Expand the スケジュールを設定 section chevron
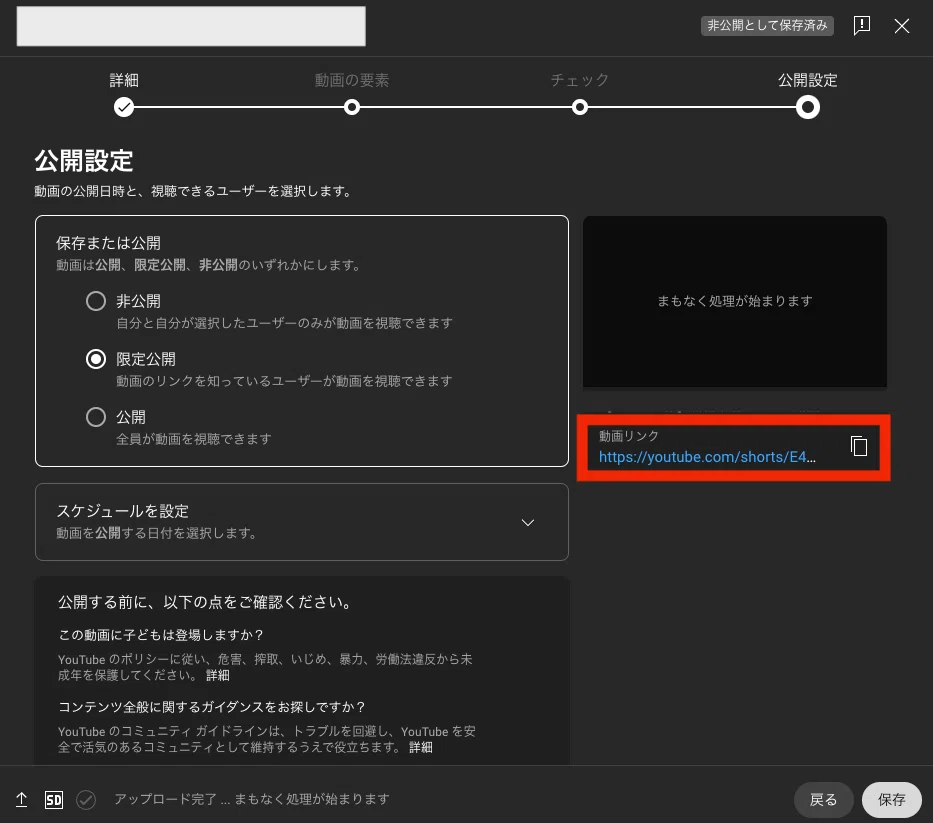The image size is (933, 823). click(527, 522)
